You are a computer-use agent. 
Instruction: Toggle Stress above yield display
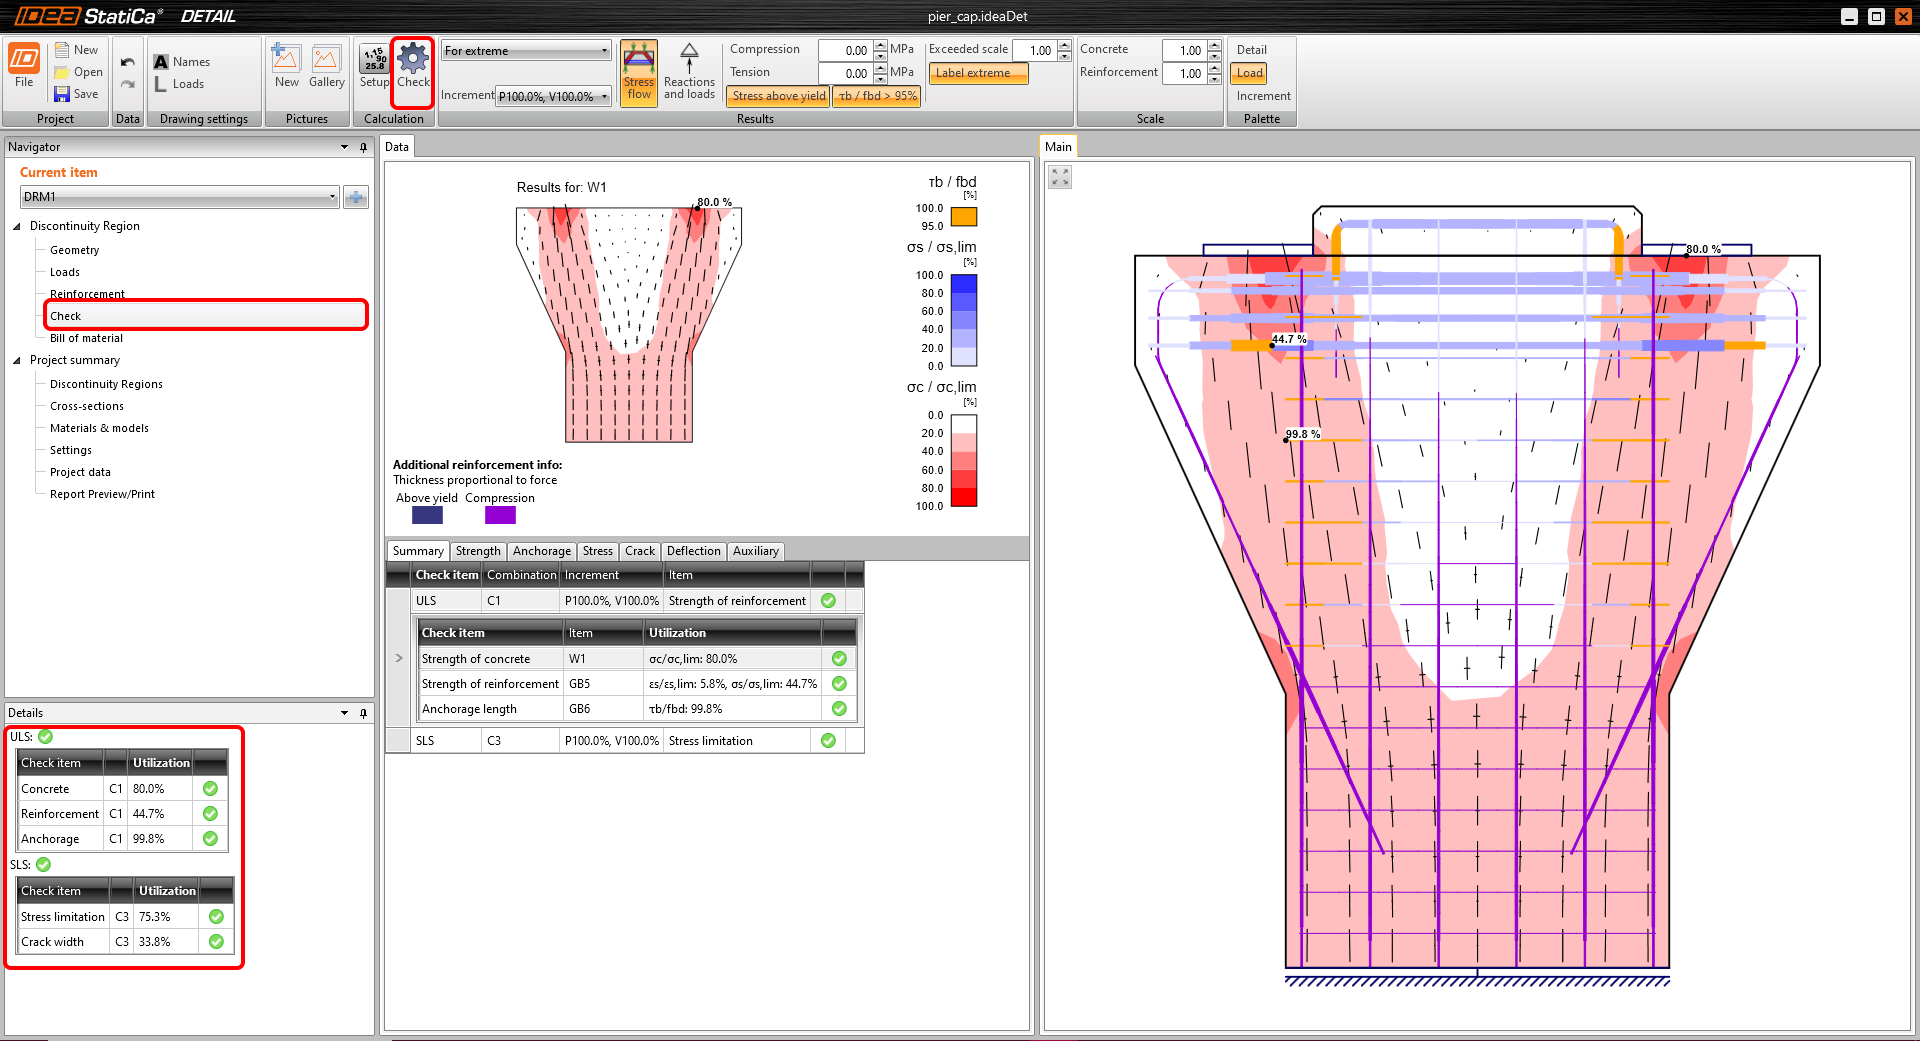tap(779, 96)
